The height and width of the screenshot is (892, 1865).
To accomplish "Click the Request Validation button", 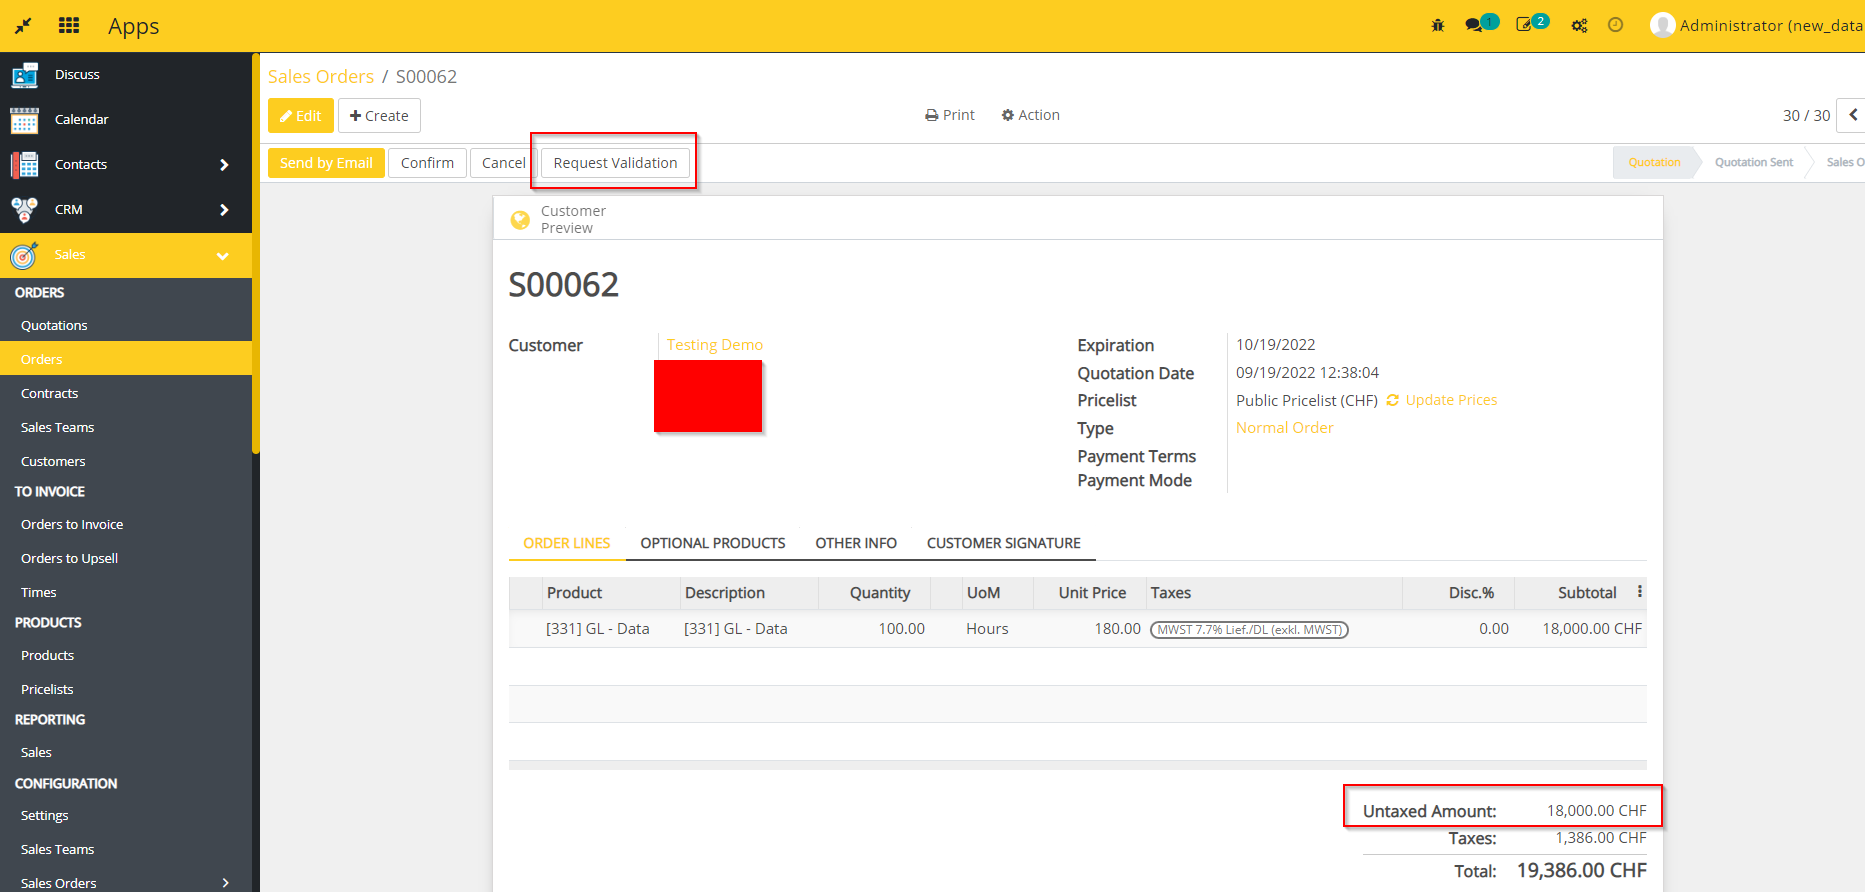I will click(615, 163).
